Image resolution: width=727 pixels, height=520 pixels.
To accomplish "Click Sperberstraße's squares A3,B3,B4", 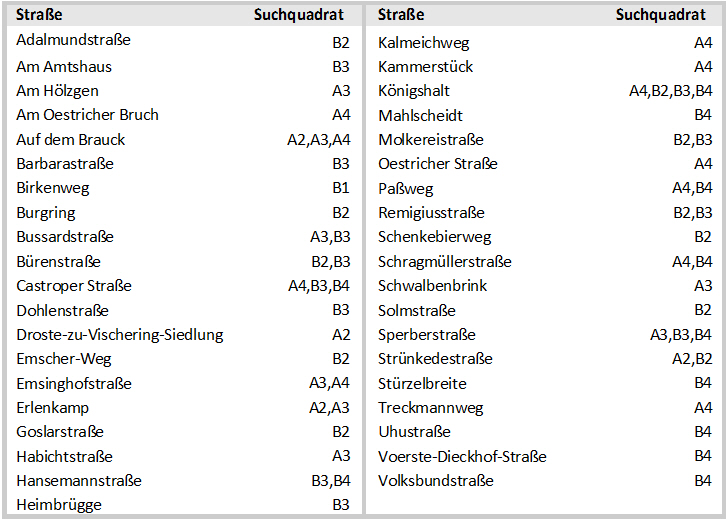I will [681, 335].
